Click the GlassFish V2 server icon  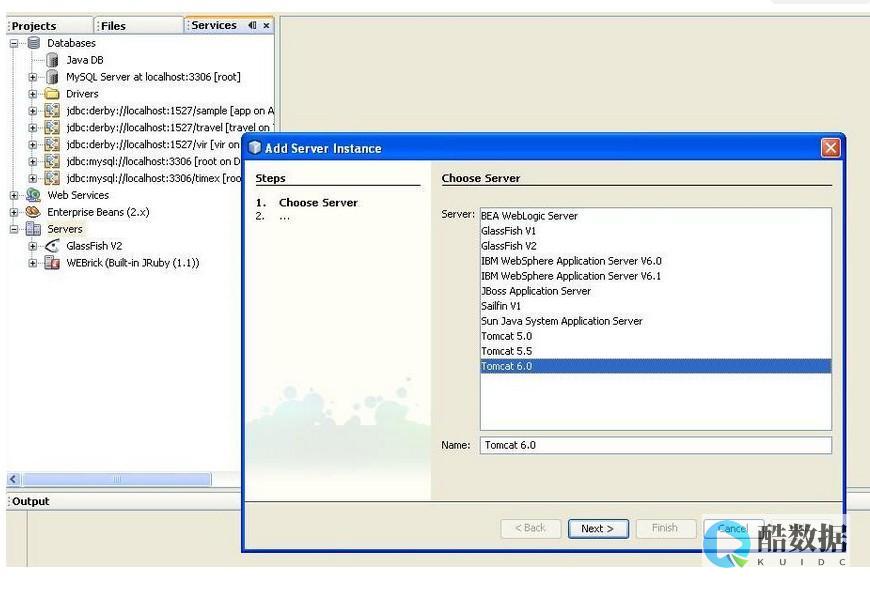tap(52, 246)
